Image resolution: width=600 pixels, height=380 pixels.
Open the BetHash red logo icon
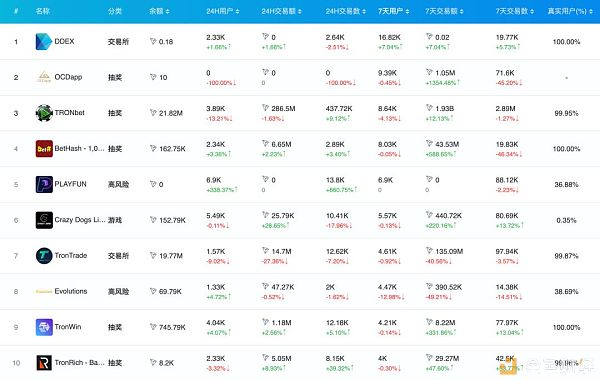click(x=44, y=149)
